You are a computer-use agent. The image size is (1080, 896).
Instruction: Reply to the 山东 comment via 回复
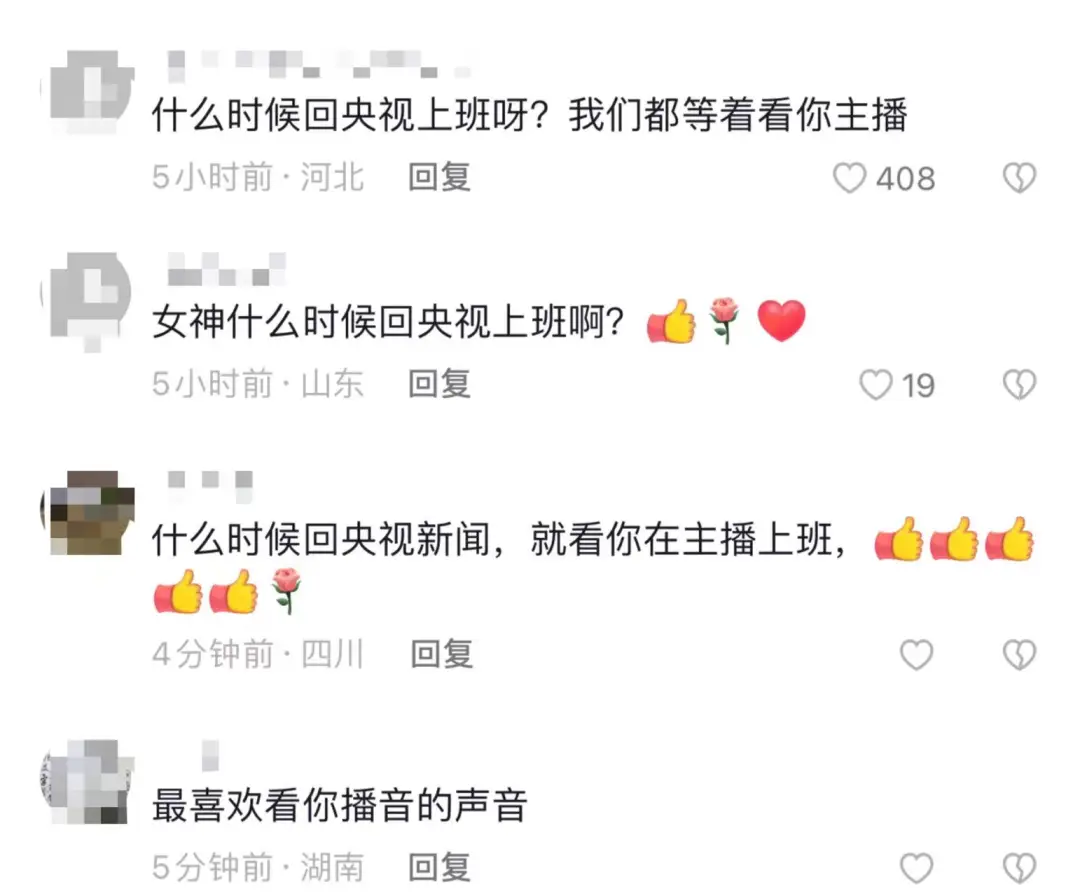[439, 384]
